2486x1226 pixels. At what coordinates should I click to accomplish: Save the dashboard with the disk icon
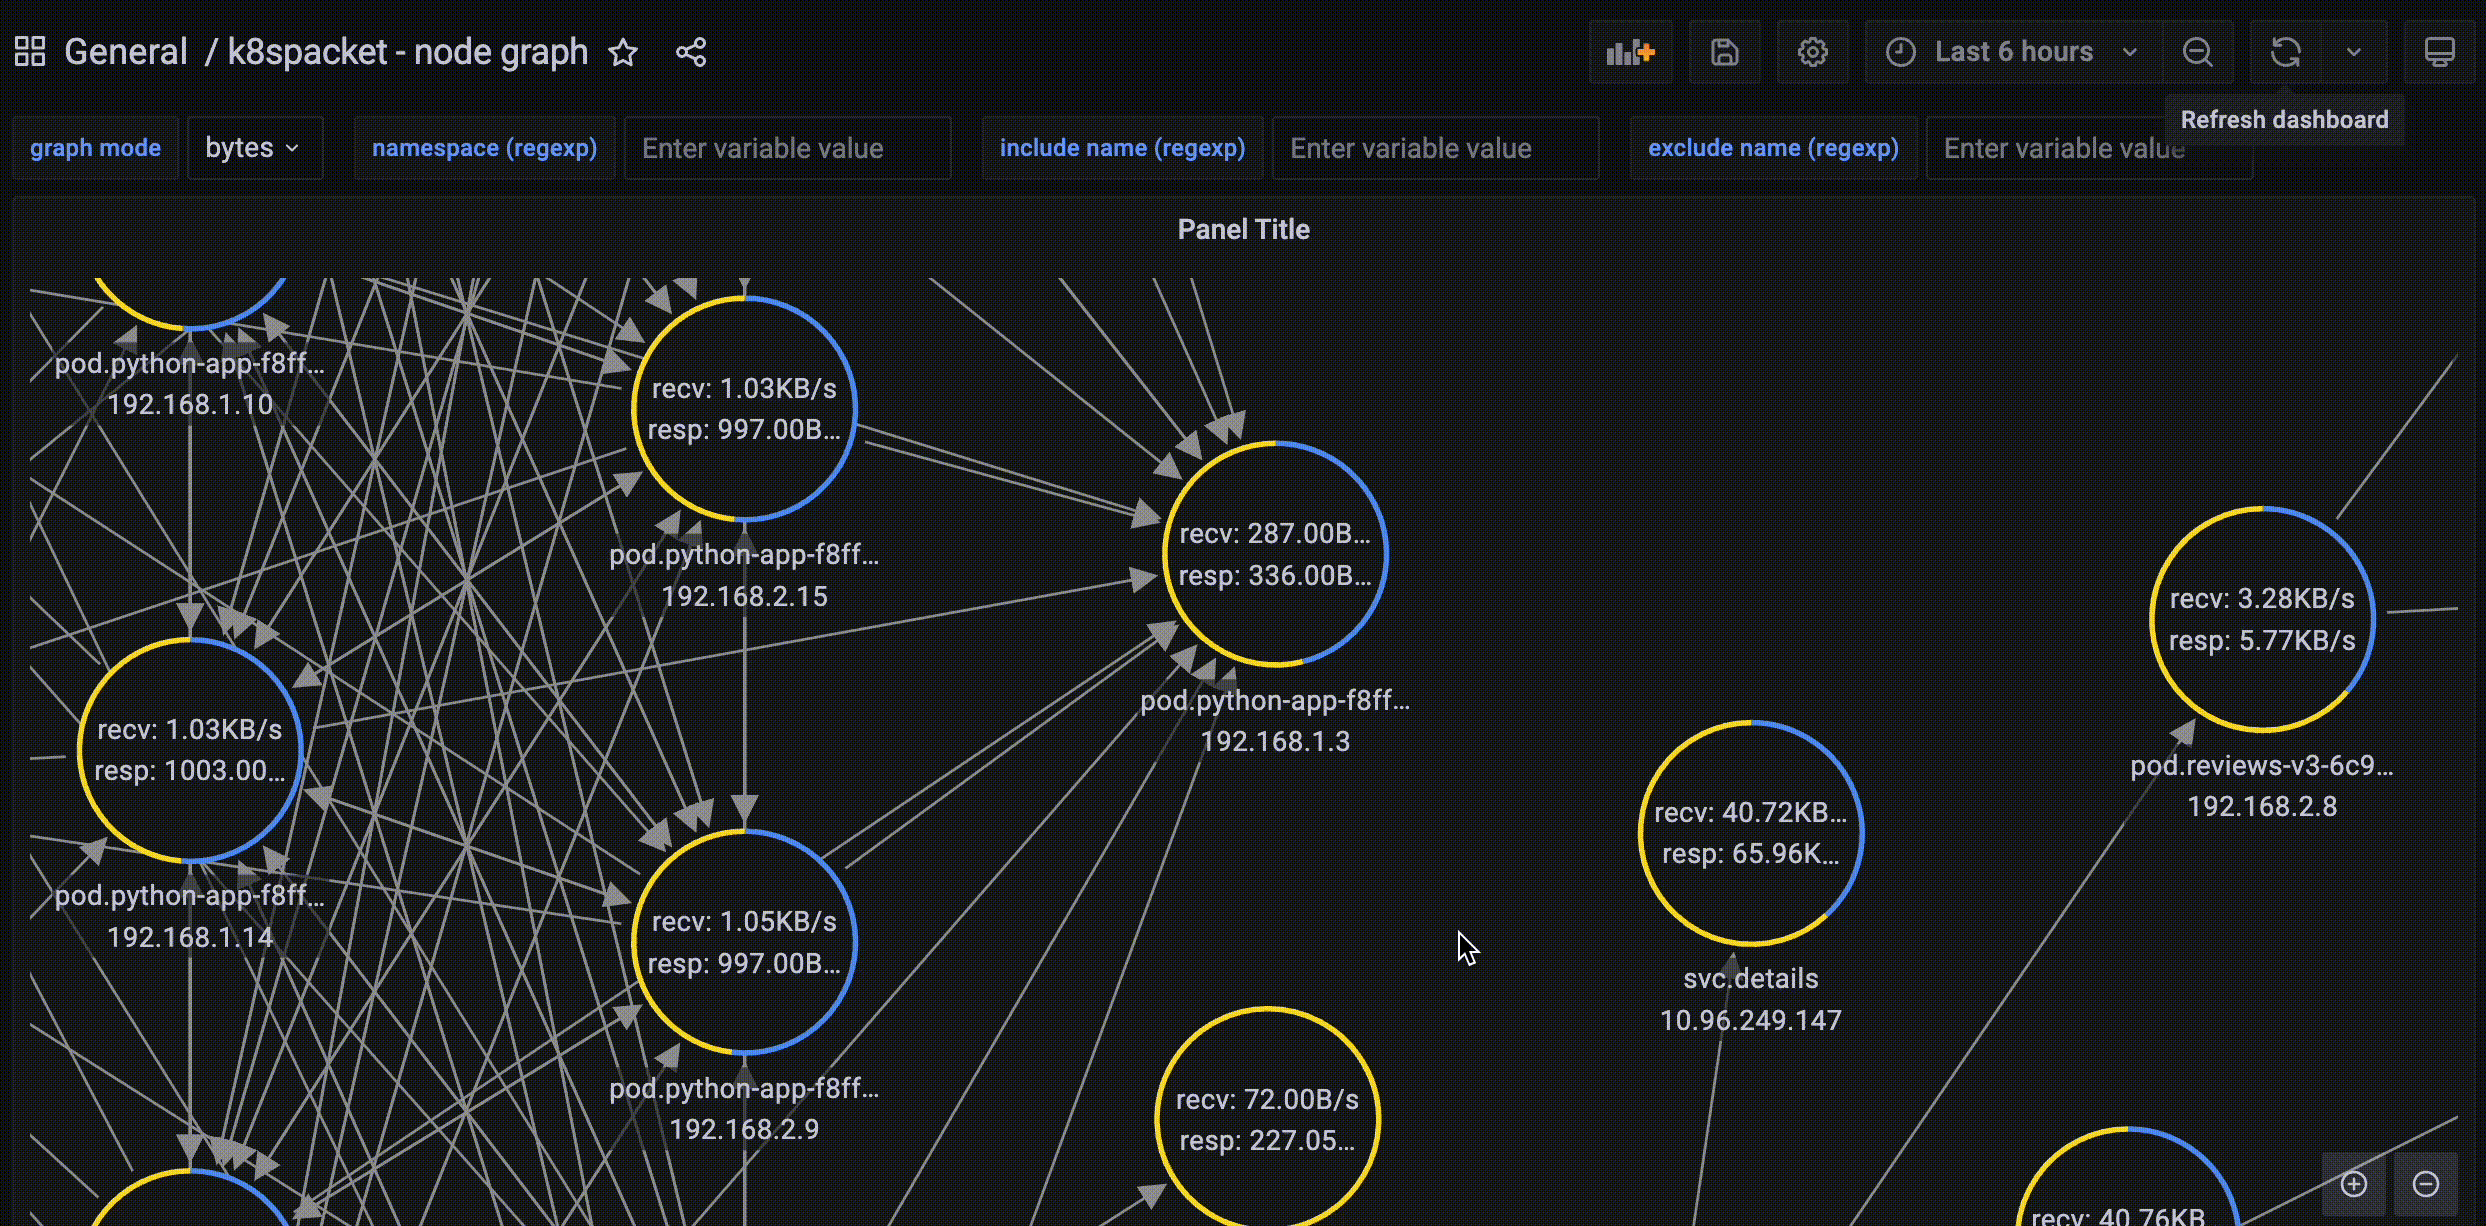pos(1724,52)
